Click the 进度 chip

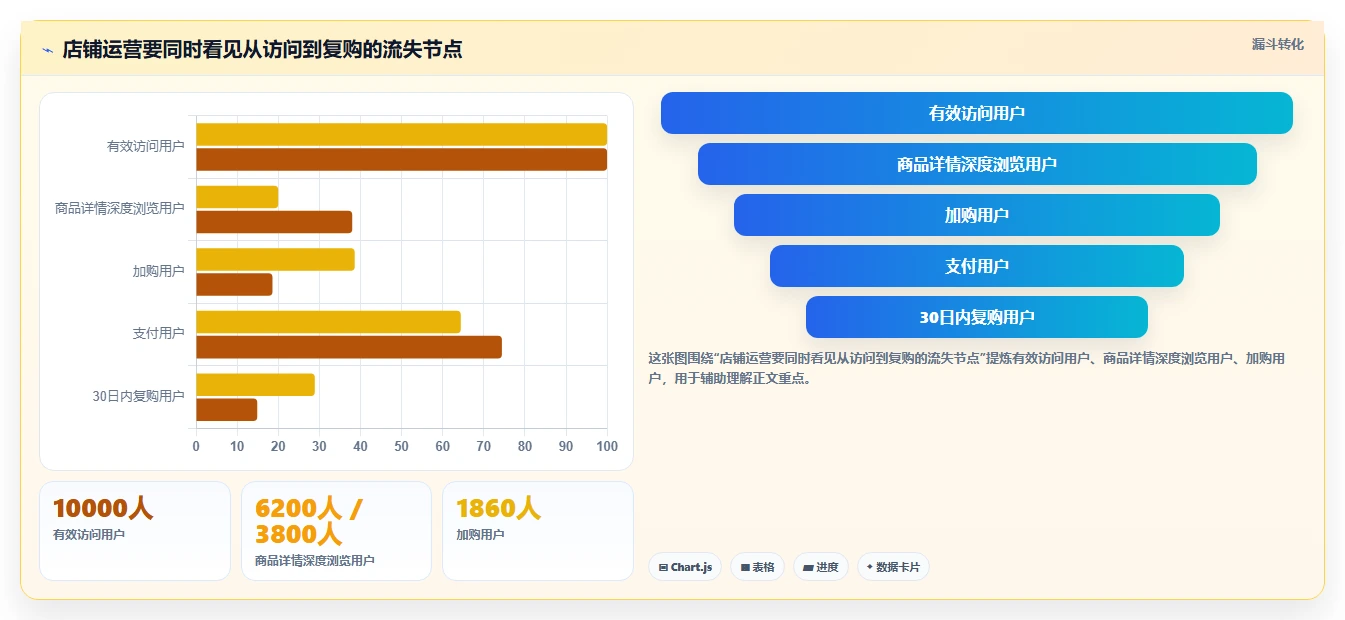[821, 567]
